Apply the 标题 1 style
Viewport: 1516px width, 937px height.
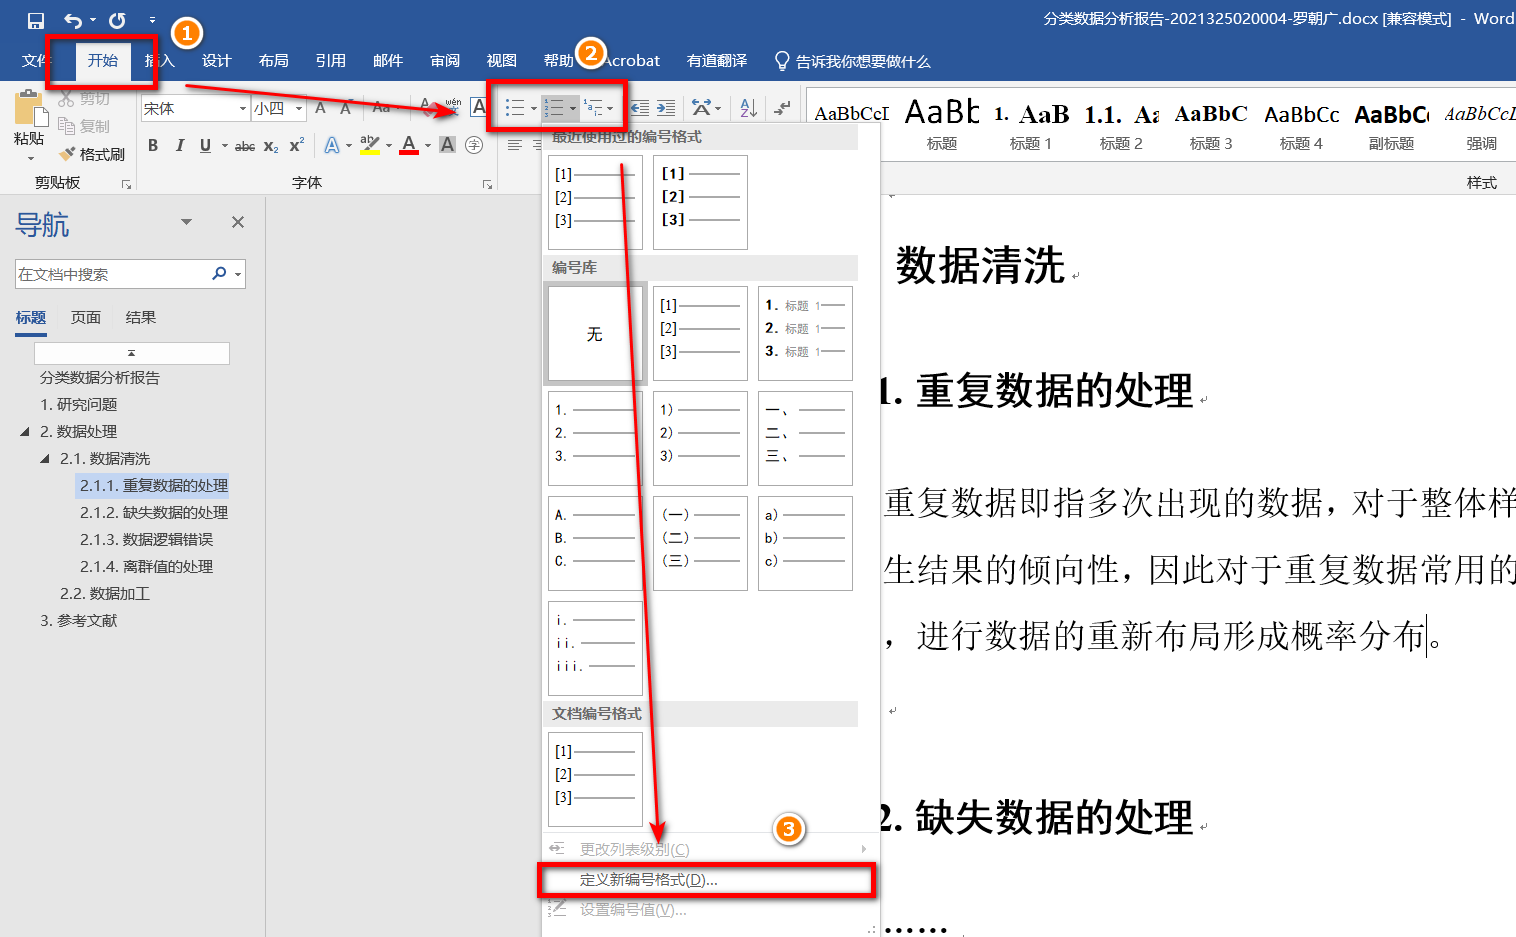[x=1030, y=125]
